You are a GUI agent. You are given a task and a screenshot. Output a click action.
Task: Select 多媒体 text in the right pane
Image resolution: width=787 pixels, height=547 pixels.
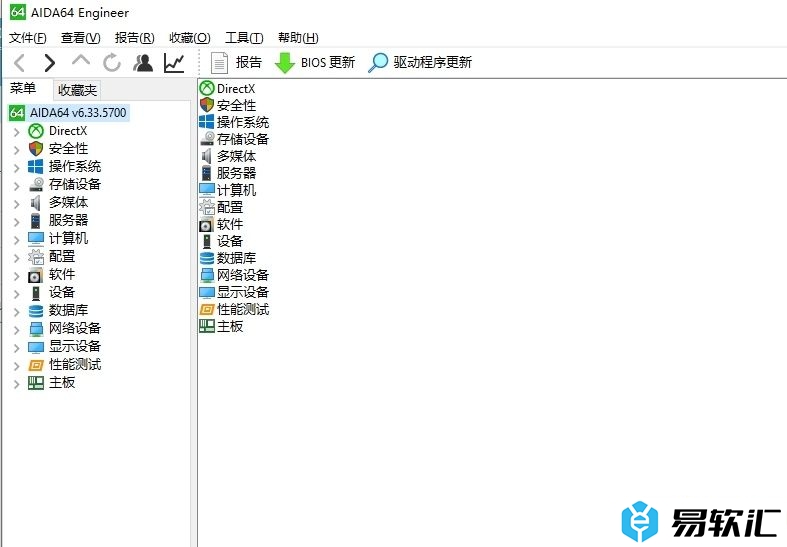(236, 157)
